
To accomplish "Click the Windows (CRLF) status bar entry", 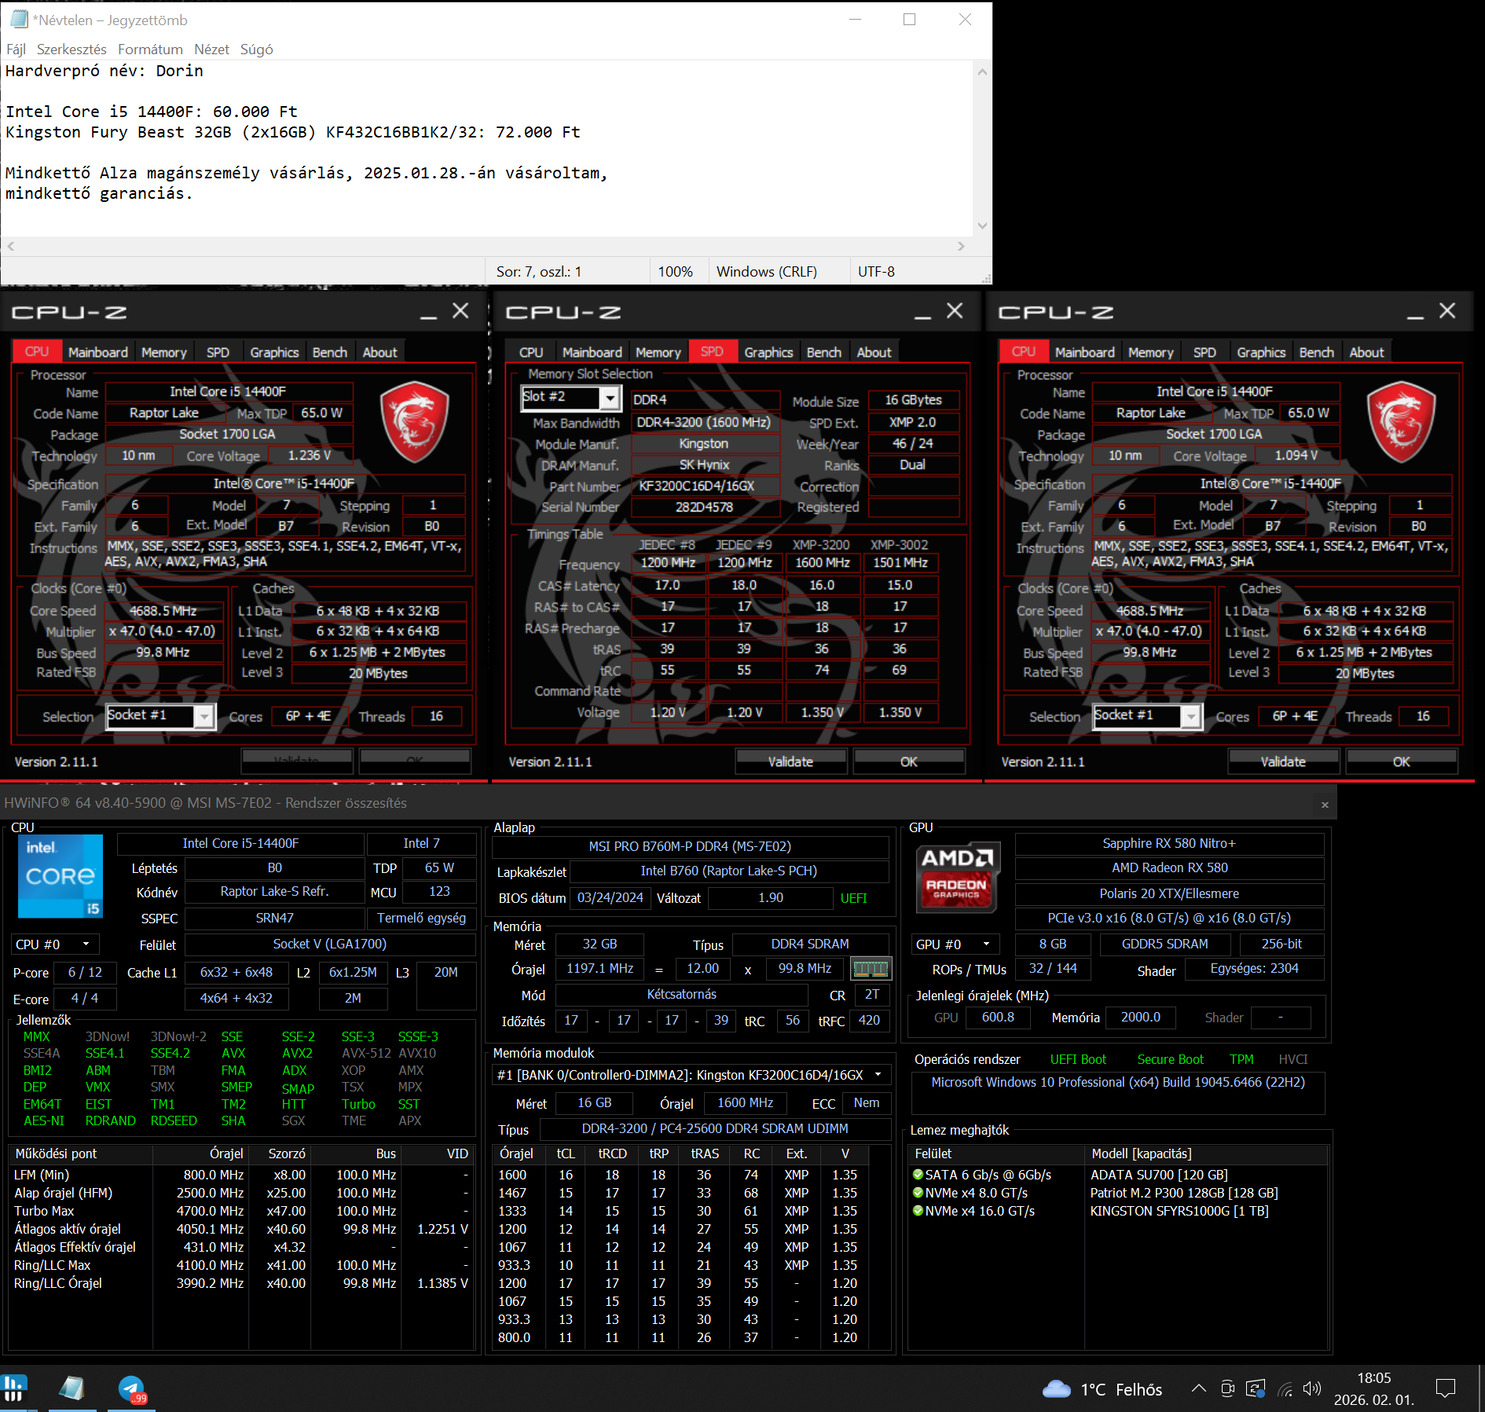I will (x=767, y=272).
